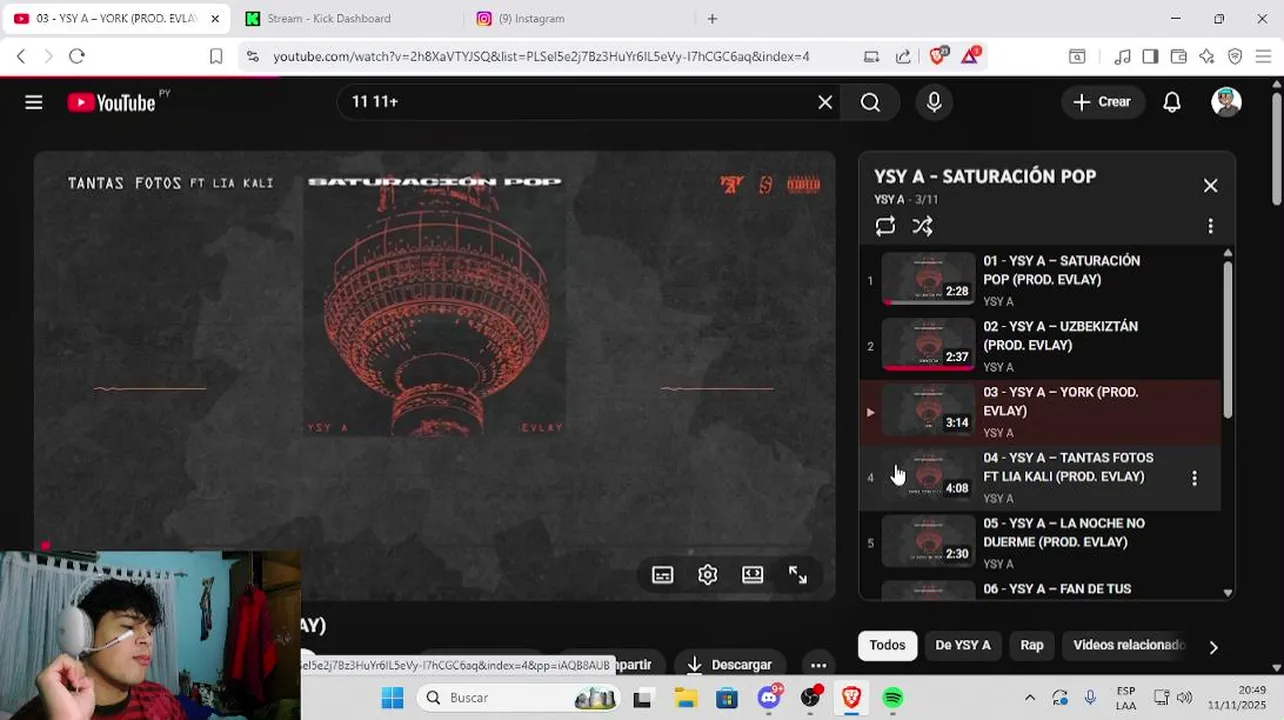Select the Todos filter chip
The width and height of the screenshot is (1284, 720).
point(887,646)
